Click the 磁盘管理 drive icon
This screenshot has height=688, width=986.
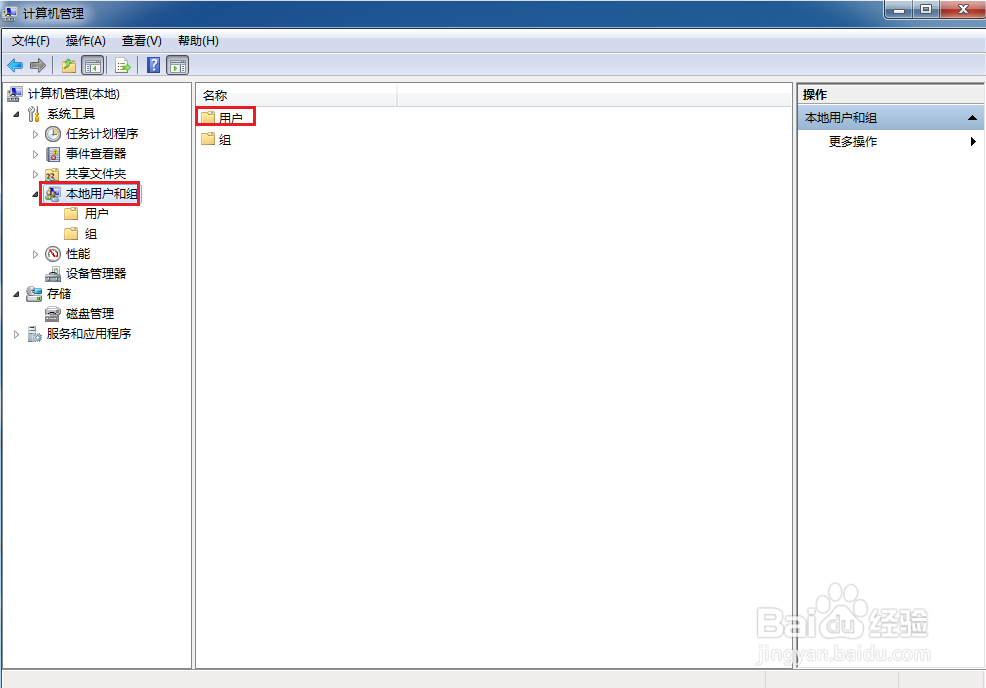click(53, 314)
